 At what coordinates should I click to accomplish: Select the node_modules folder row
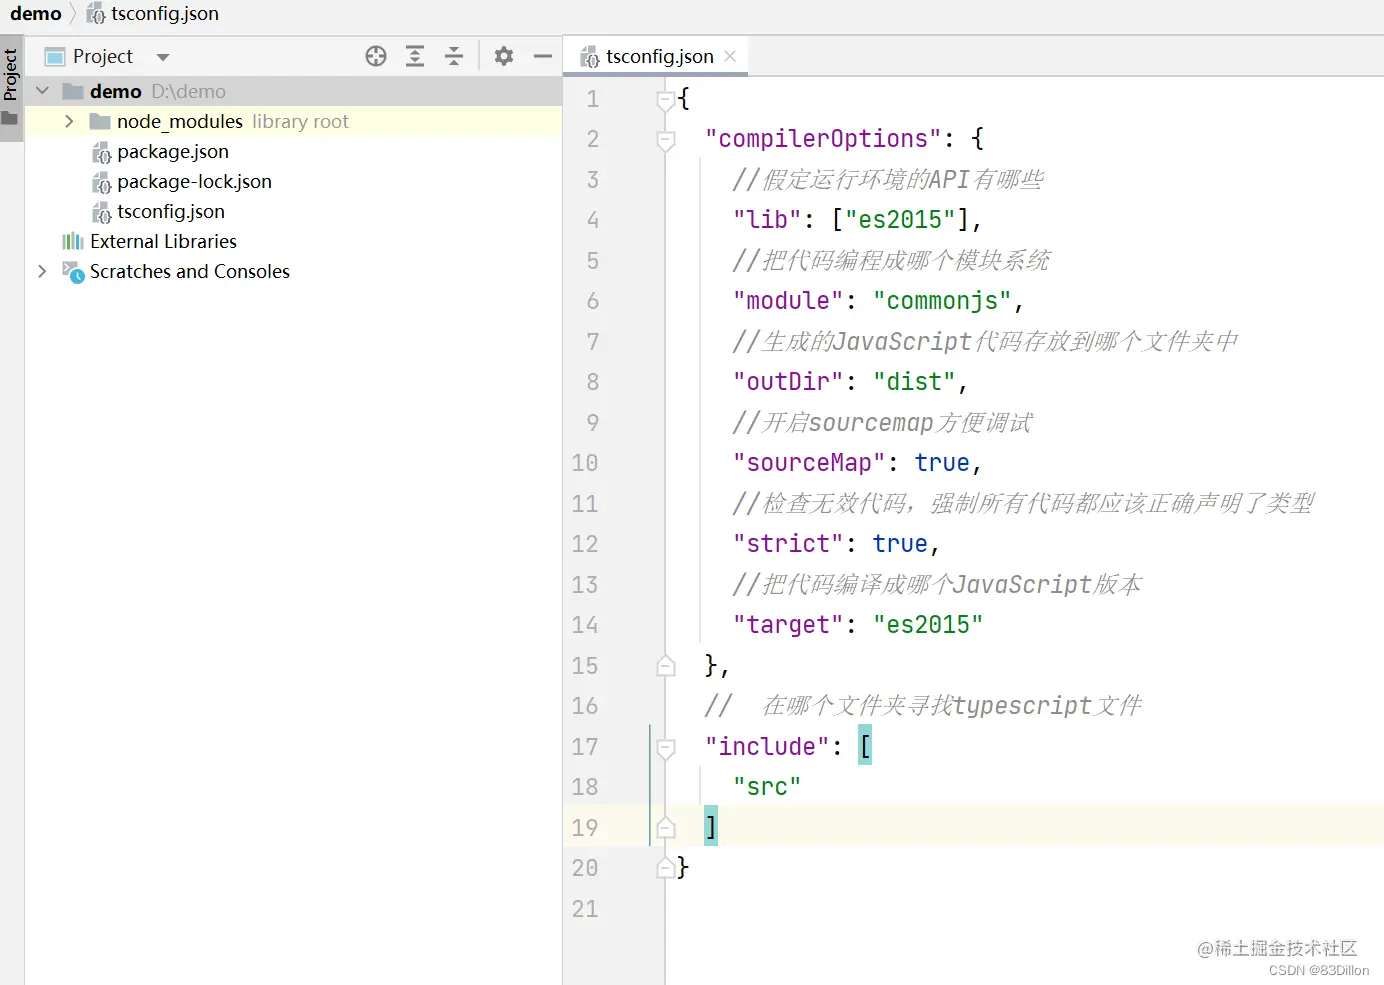click(x=293, y=121)
